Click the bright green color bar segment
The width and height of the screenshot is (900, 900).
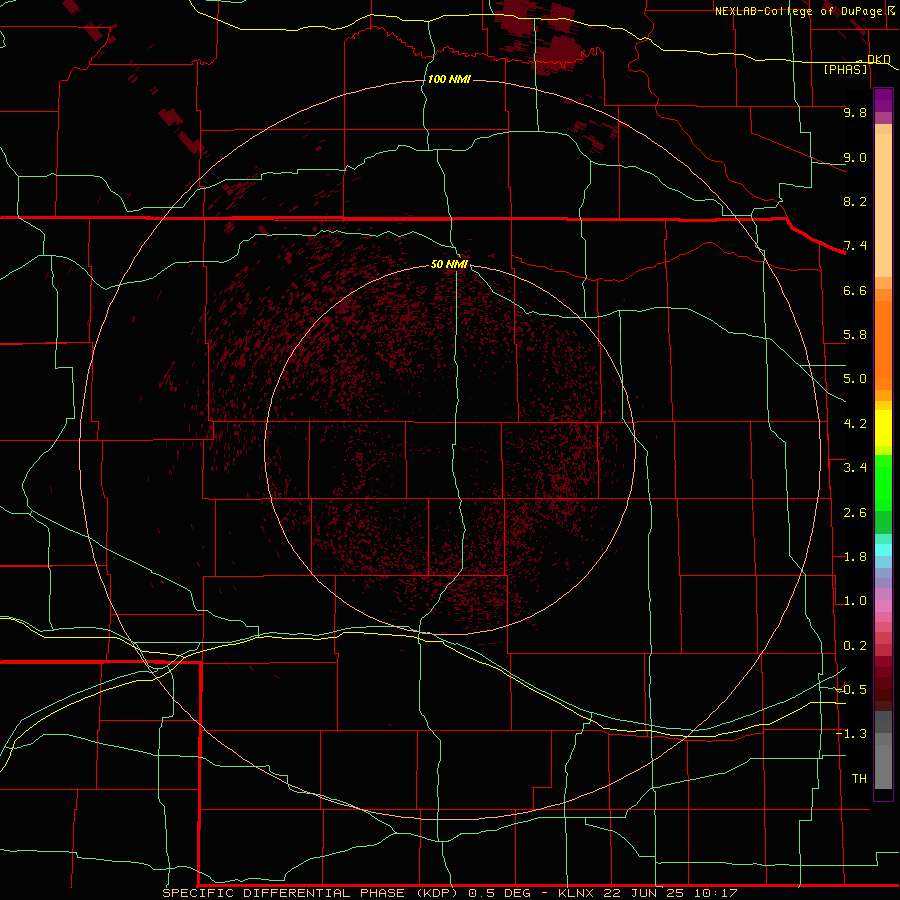pos(883,483)
